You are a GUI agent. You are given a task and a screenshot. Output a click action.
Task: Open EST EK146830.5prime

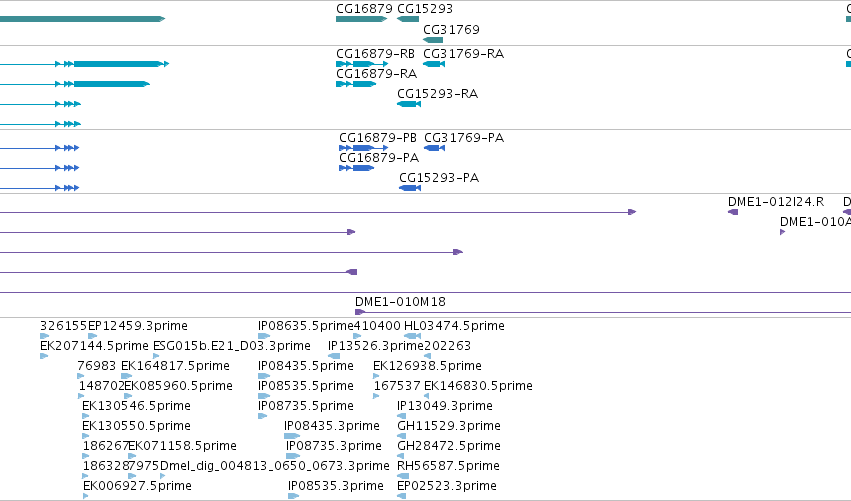click(478, 386)
